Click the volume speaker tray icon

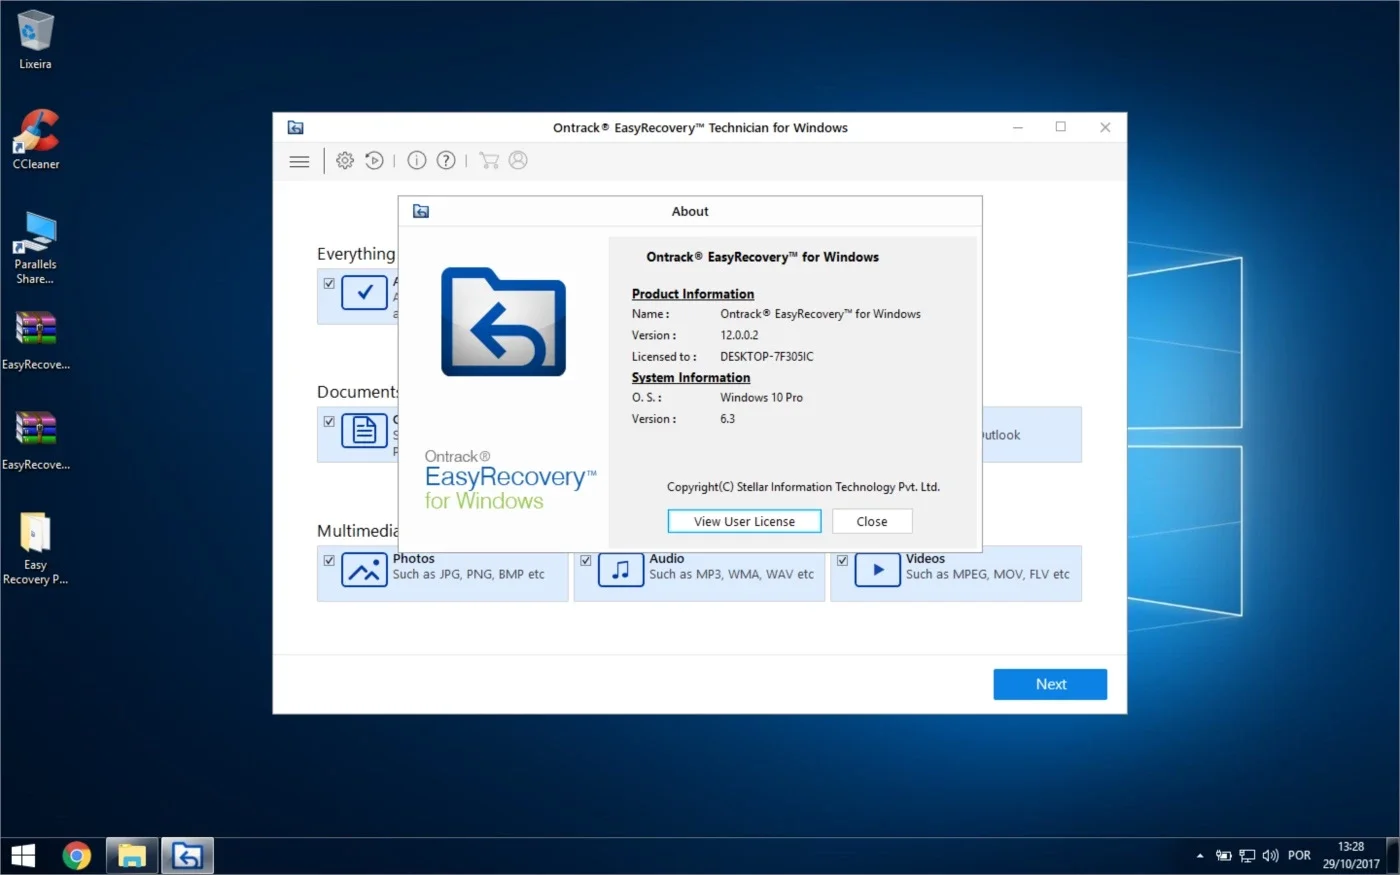[1271, 856]
